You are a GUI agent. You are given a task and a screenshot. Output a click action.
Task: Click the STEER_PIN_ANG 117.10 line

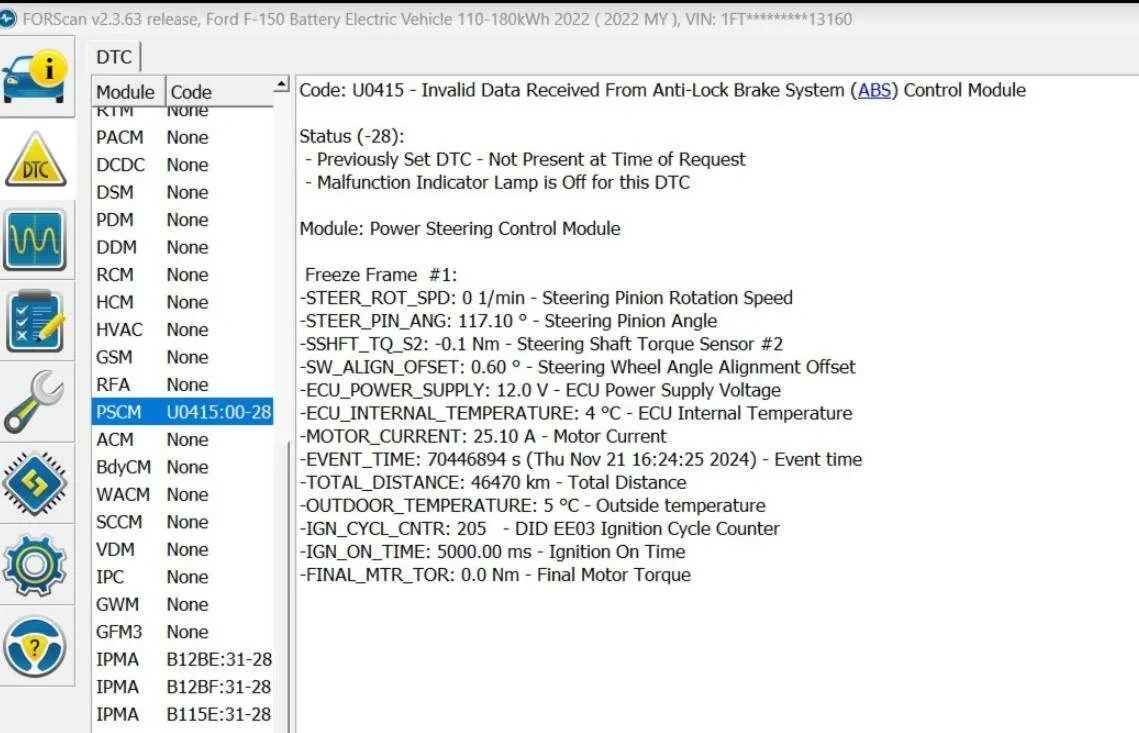tap(508, 321)
